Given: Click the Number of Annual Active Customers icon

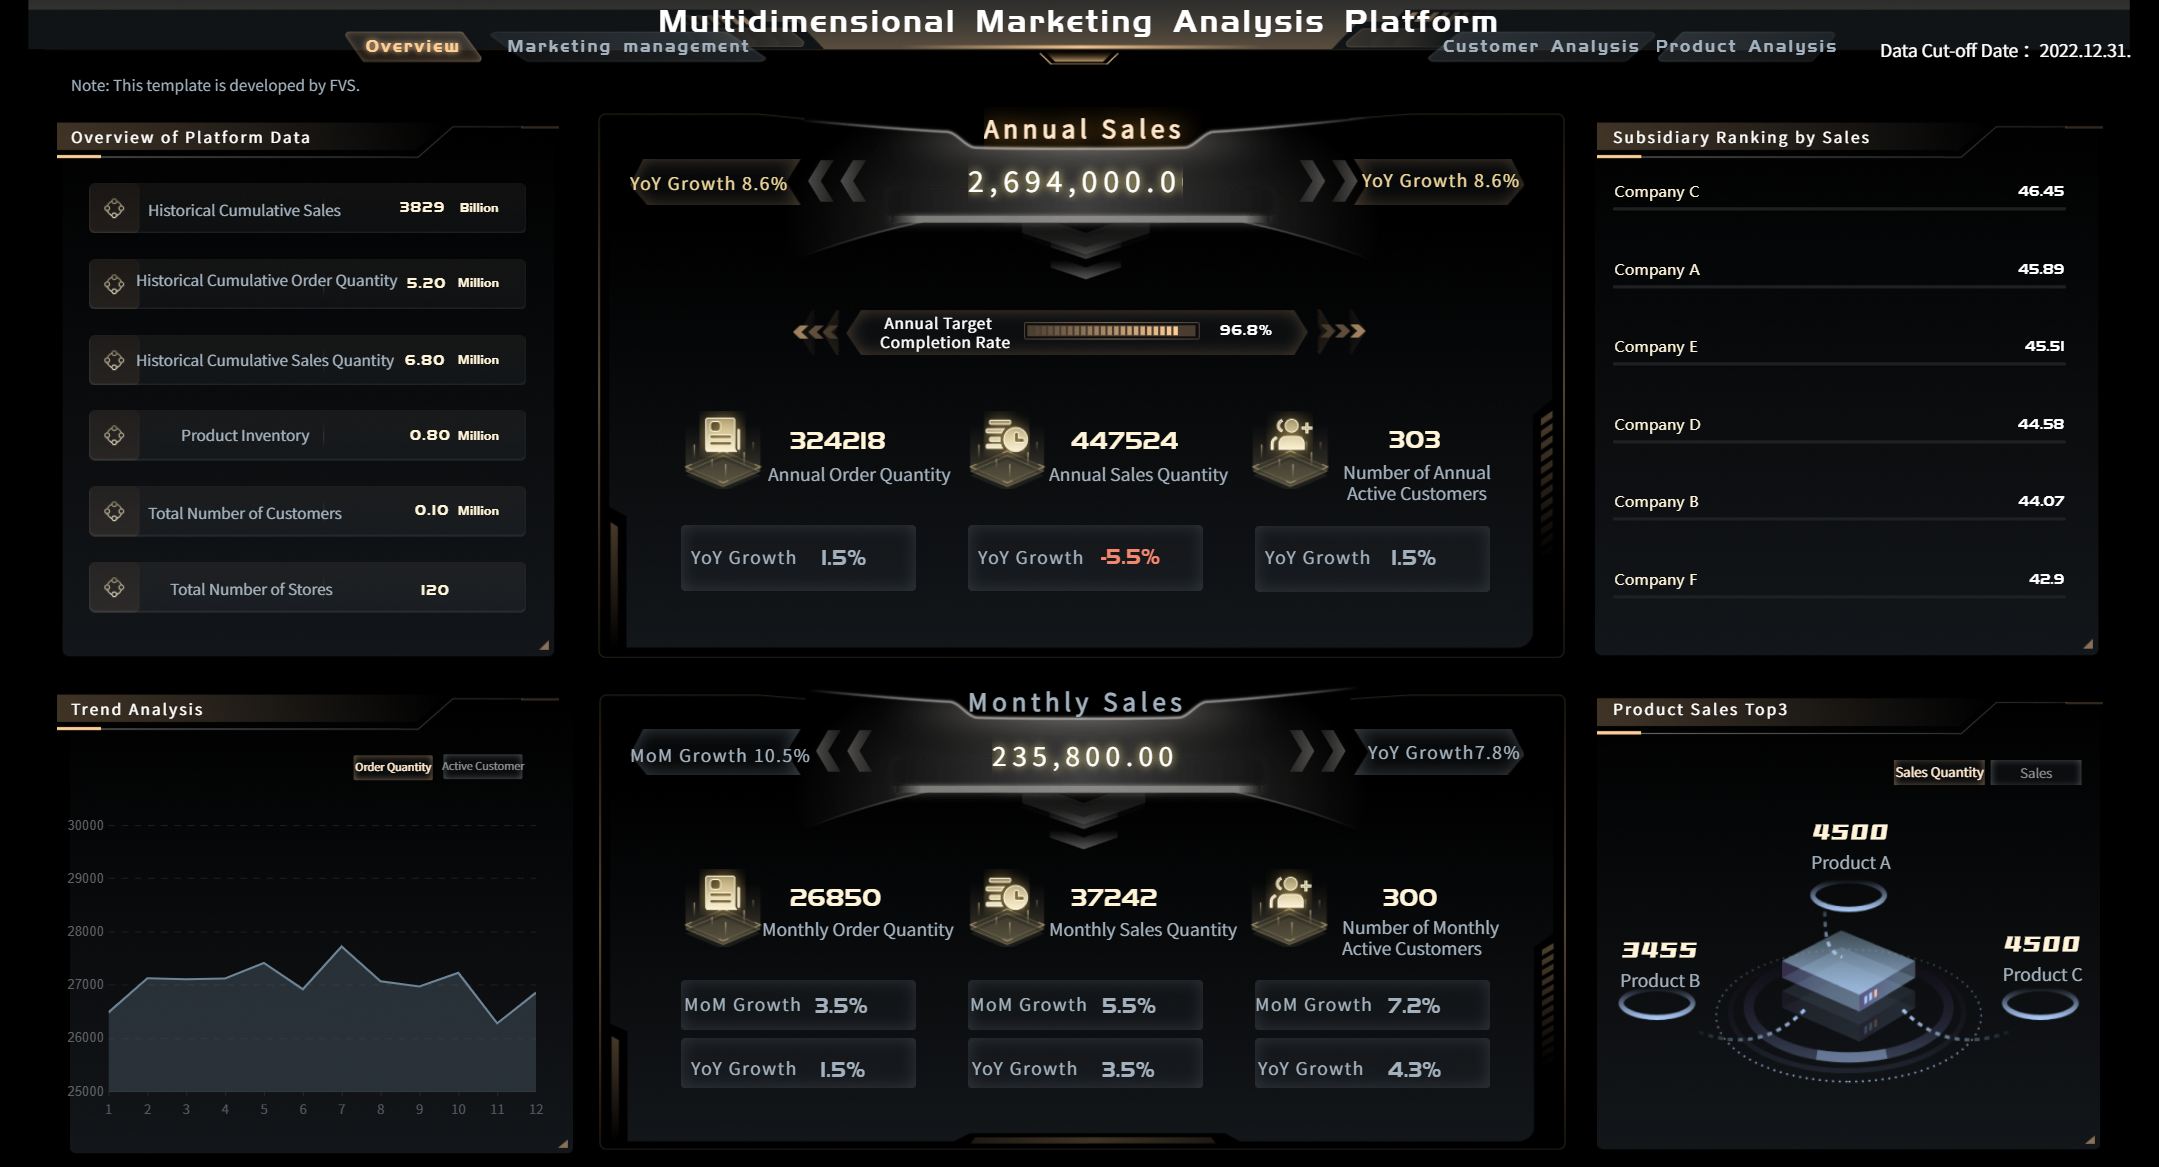Looking at the screenshot, I should coord(1290,437).
